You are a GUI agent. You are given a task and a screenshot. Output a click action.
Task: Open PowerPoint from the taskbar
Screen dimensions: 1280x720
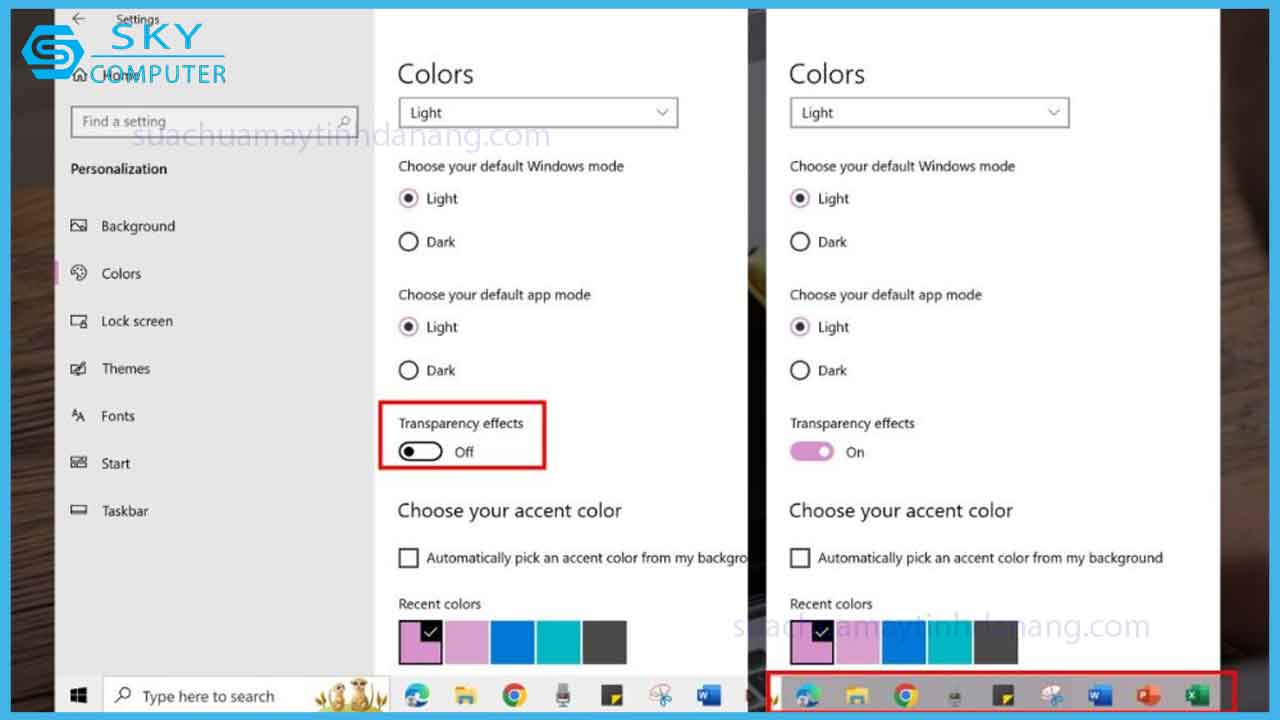(1147, 696)
